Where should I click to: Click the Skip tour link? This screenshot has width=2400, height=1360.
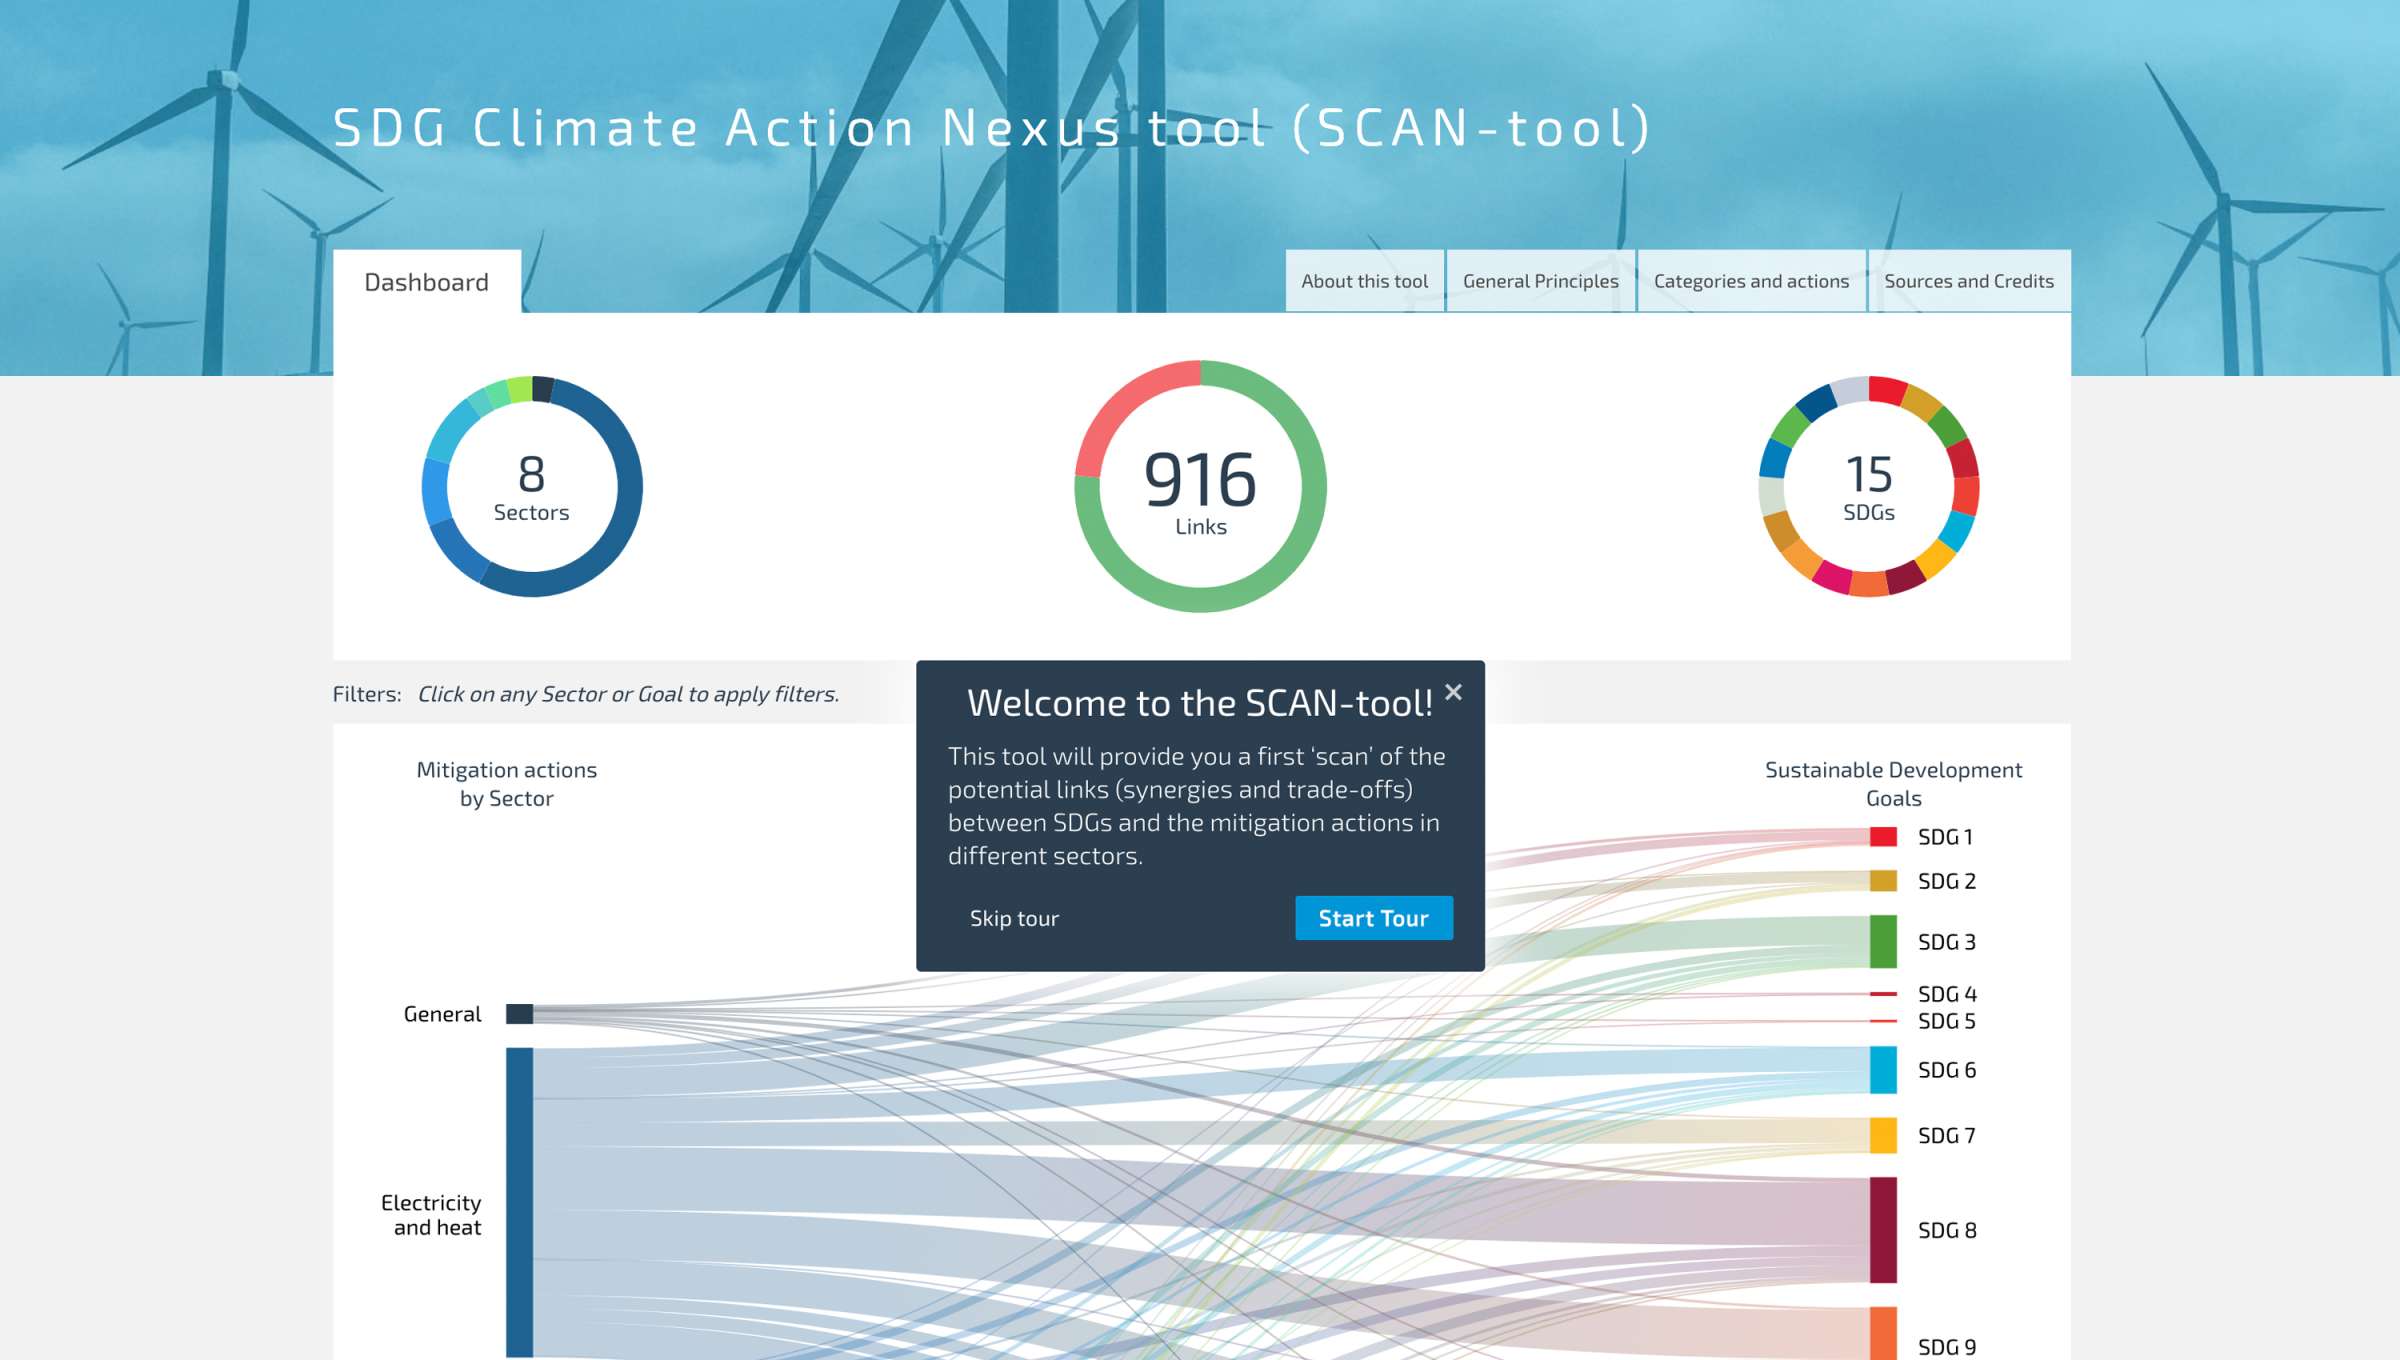(1013, 918)
